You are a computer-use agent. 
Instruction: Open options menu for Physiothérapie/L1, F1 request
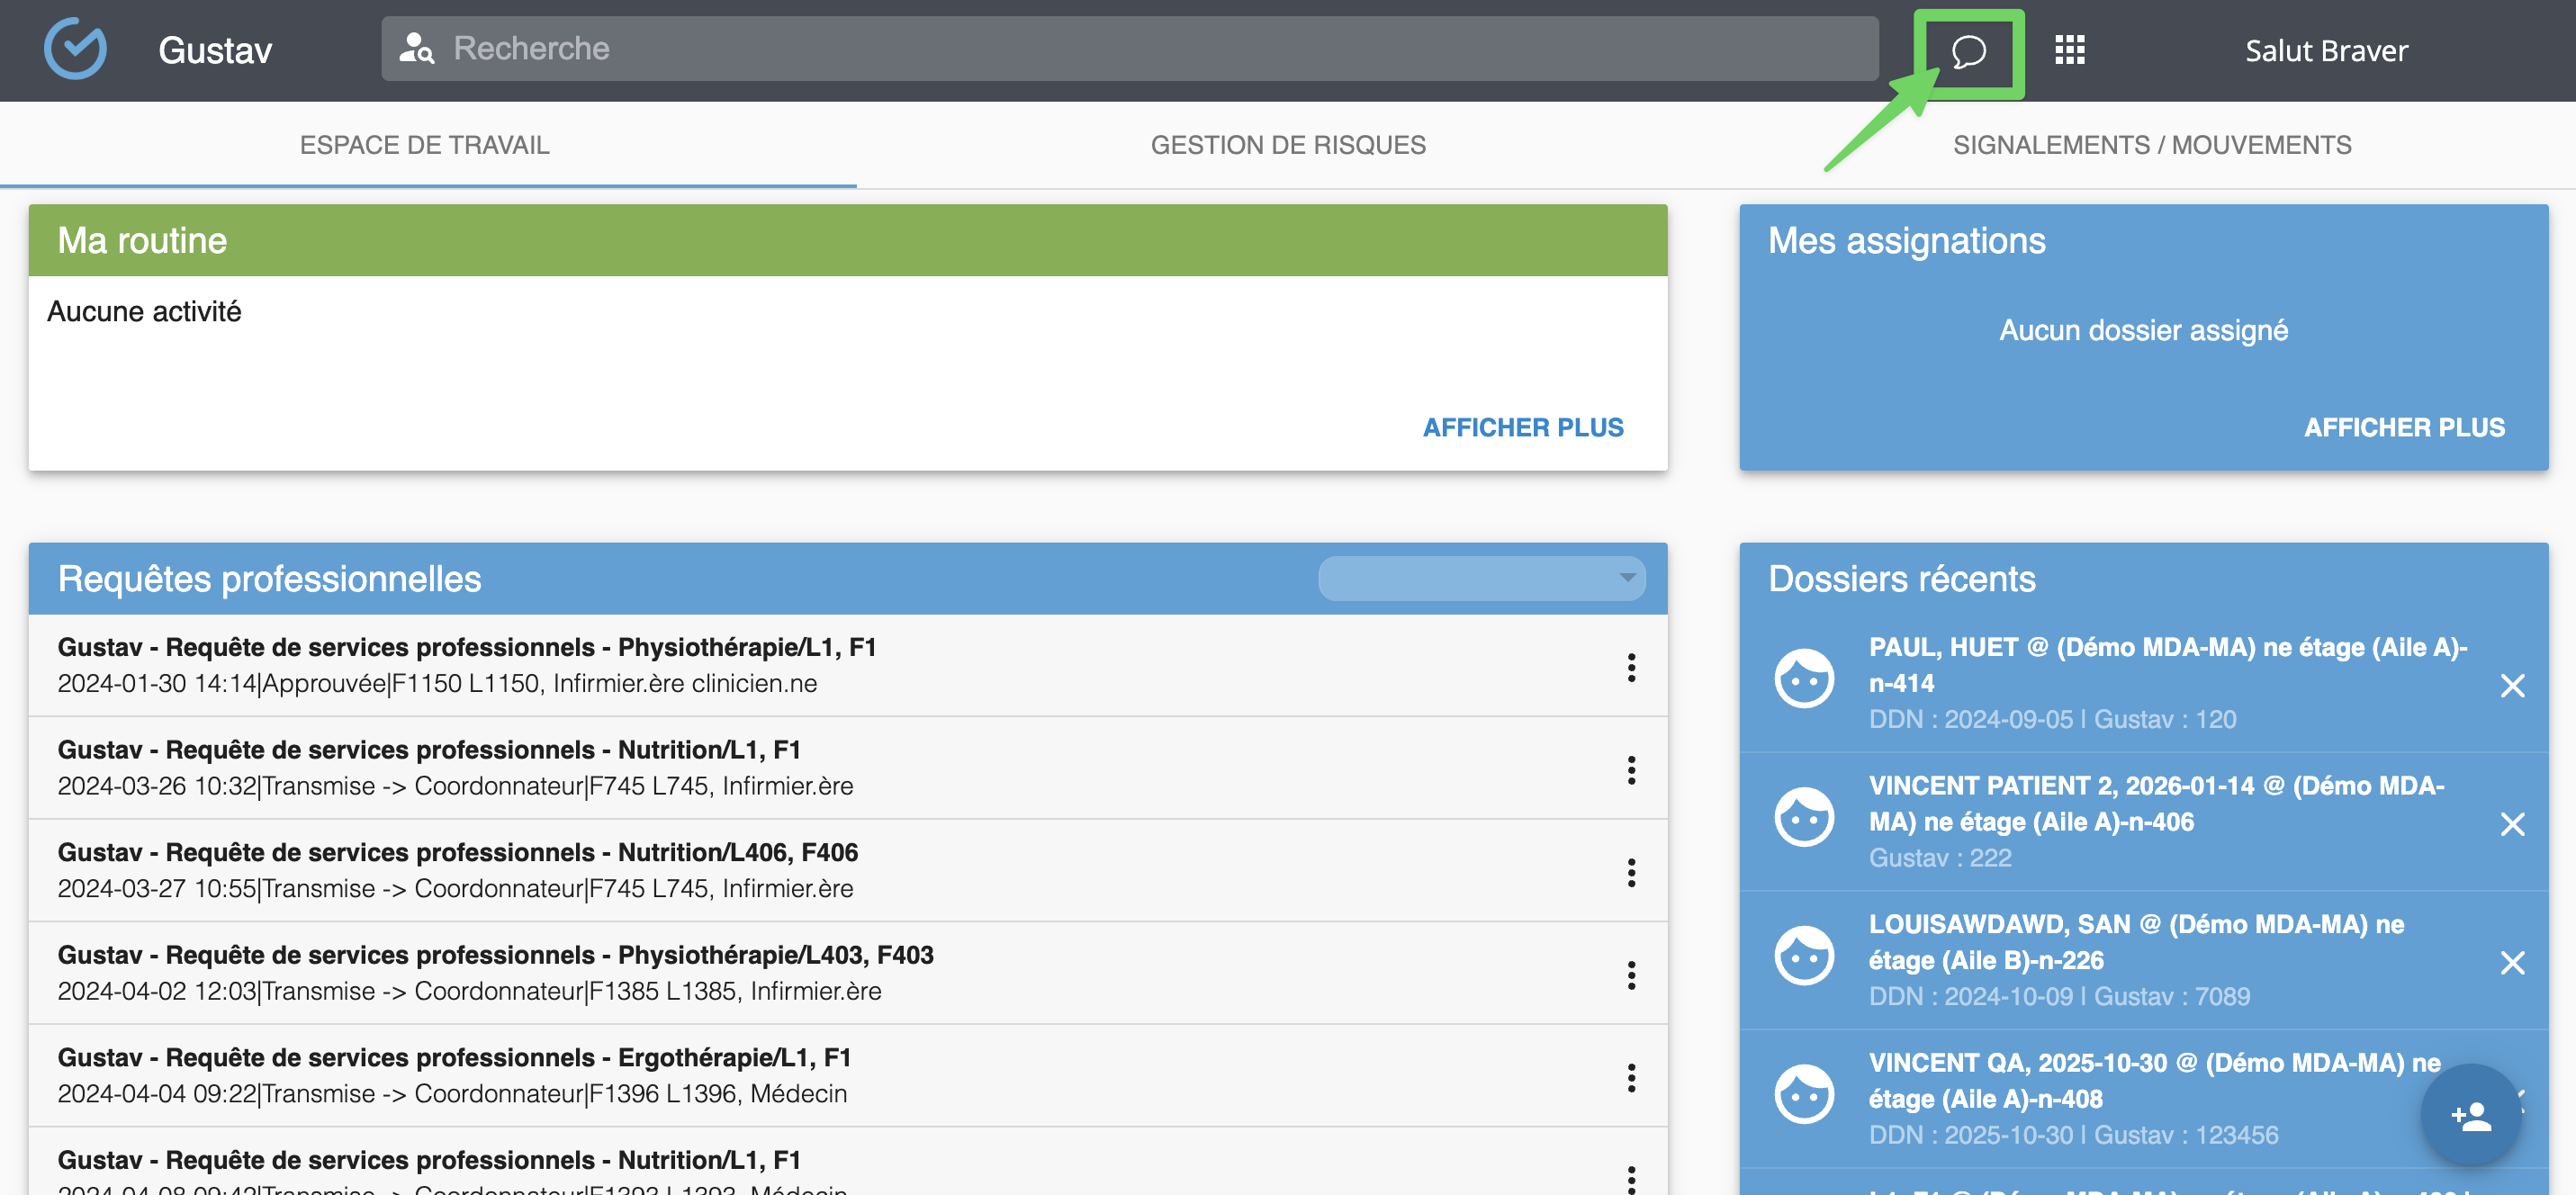click(x=1630, y=667)
